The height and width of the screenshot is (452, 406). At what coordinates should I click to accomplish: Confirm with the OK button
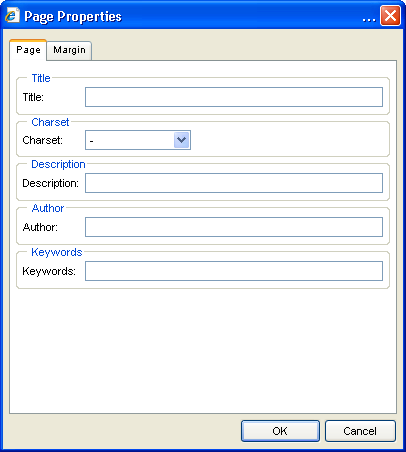(280, 431)
